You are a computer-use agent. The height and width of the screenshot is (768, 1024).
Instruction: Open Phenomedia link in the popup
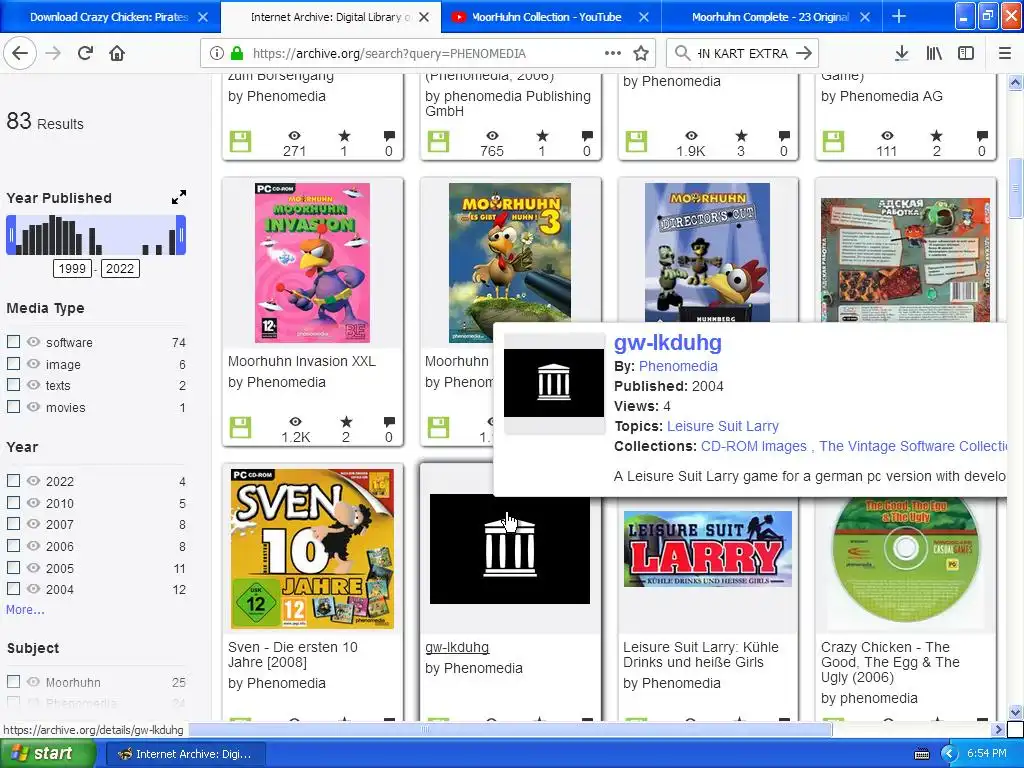click(678, 366)
